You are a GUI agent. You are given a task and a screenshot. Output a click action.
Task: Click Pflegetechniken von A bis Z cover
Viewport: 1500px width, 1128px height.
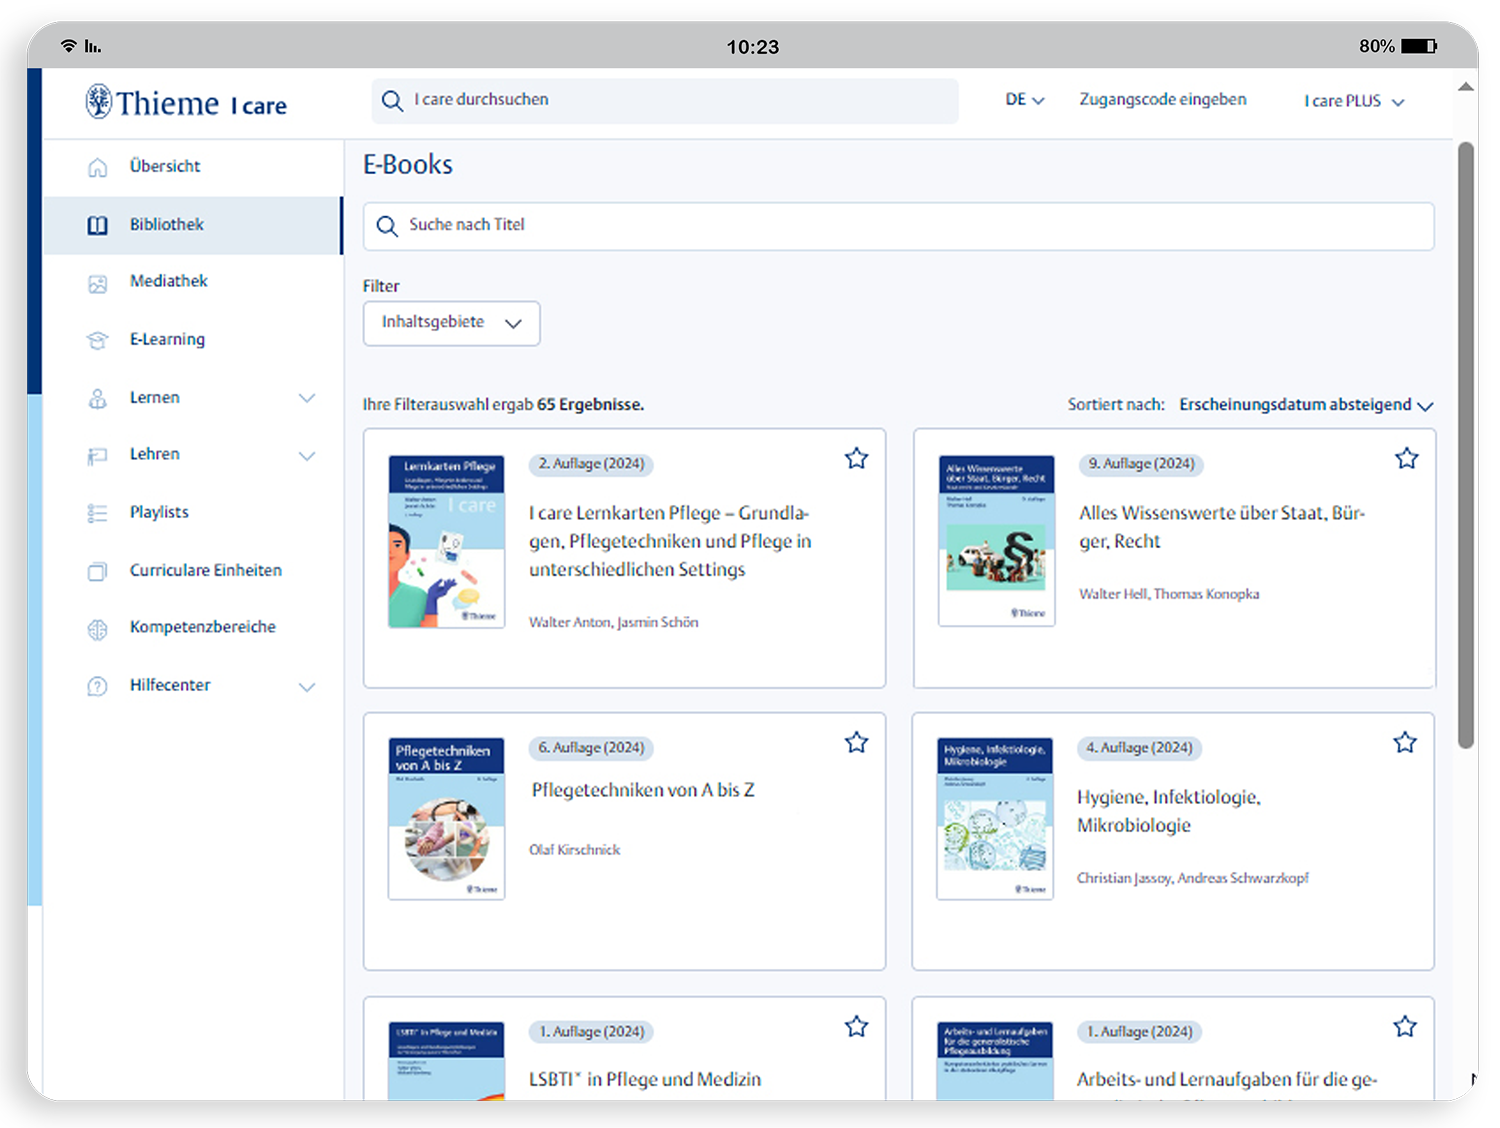446,819
